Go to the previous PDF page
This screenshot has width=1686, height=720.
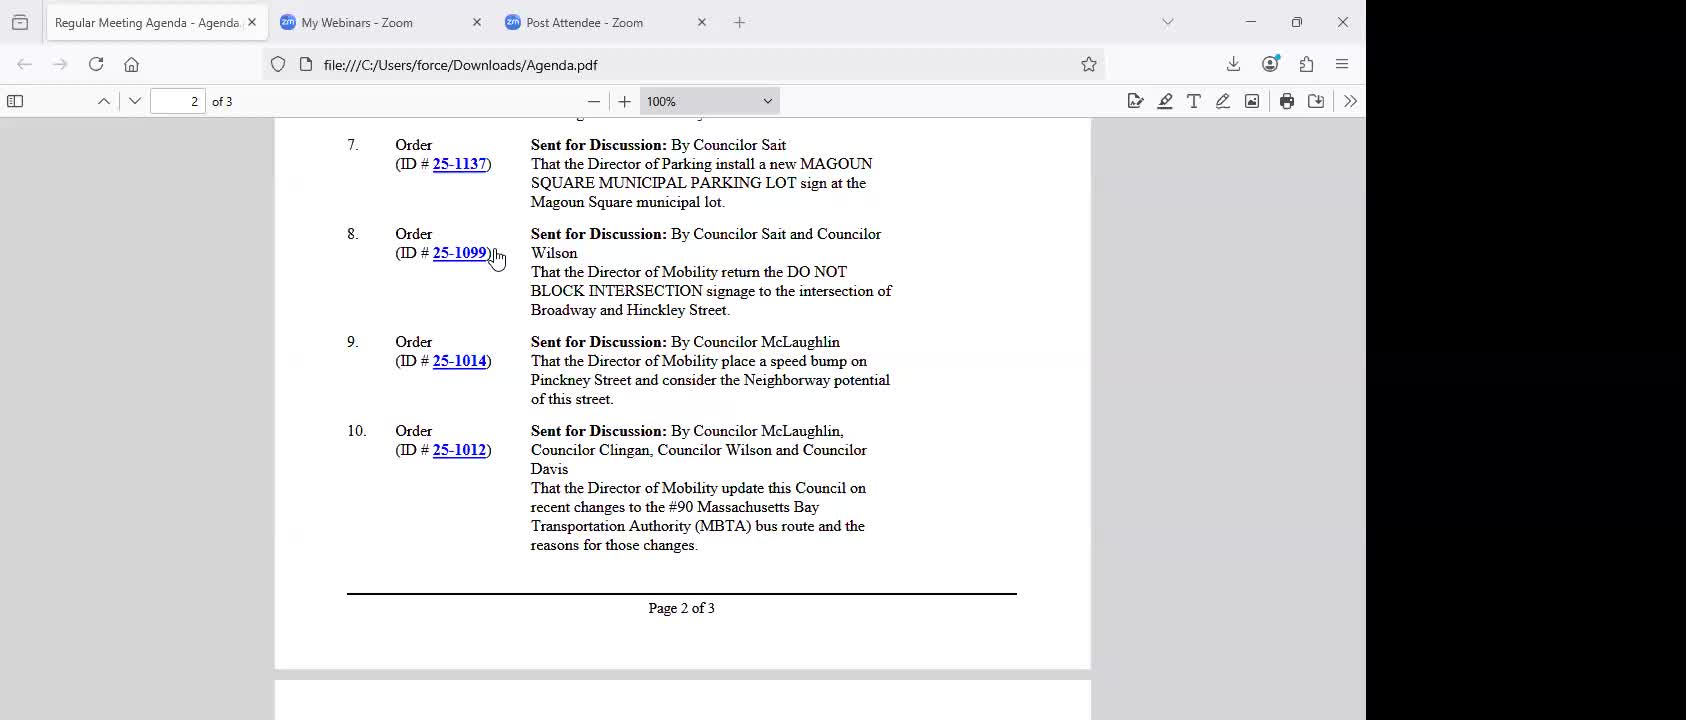pos(104,101)
